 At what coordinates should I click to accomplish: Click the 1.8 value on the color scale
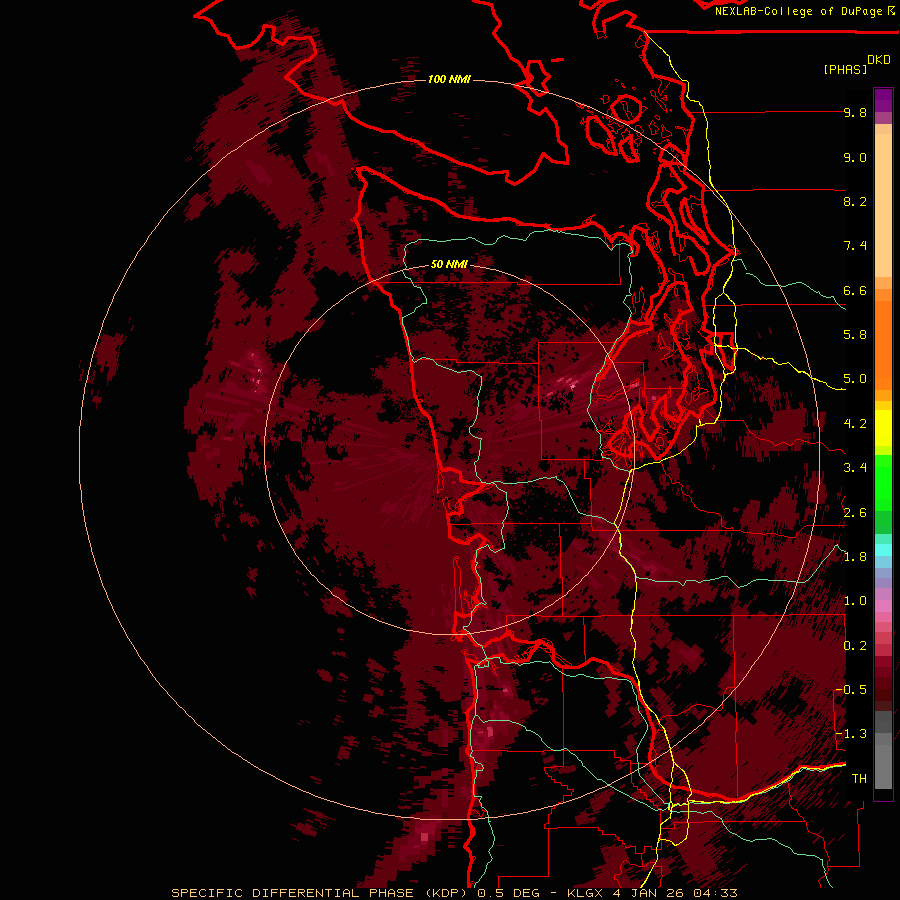click(855, 557)
